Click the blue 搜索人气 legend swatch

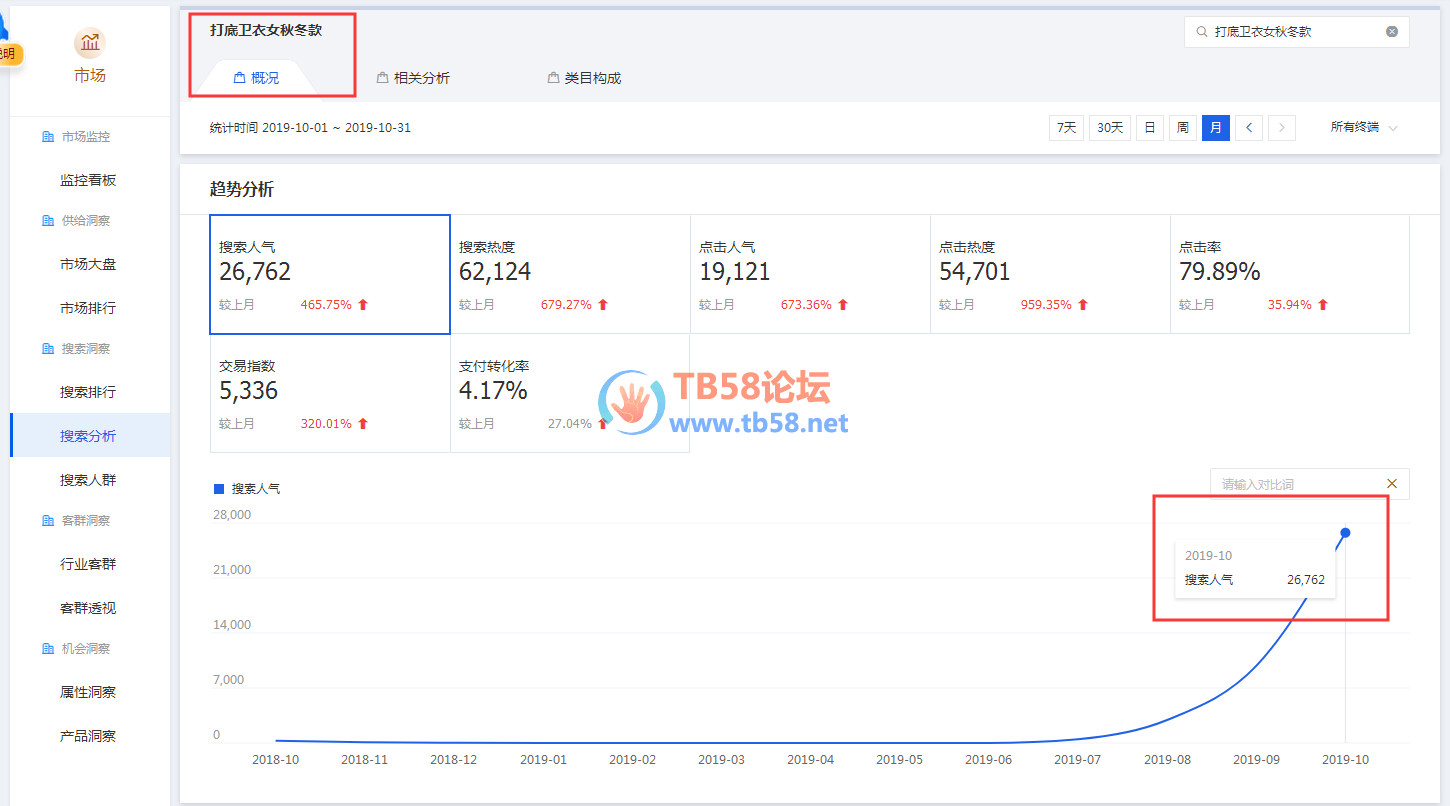pos(219,489)
